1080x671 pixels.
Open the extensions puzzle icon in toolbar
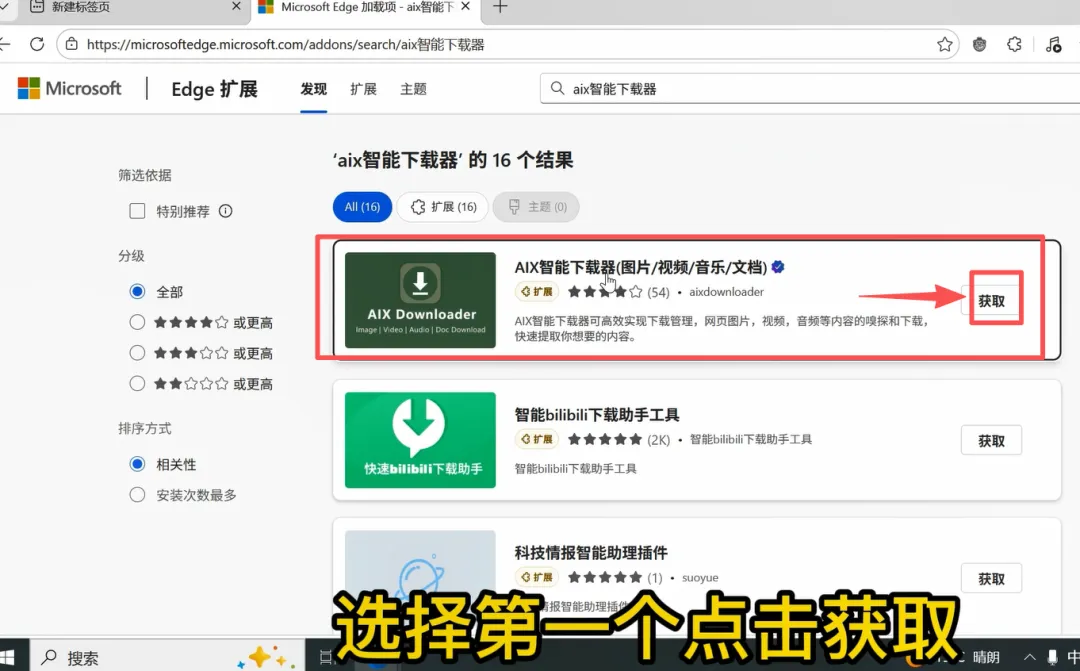click(1014, 45)
